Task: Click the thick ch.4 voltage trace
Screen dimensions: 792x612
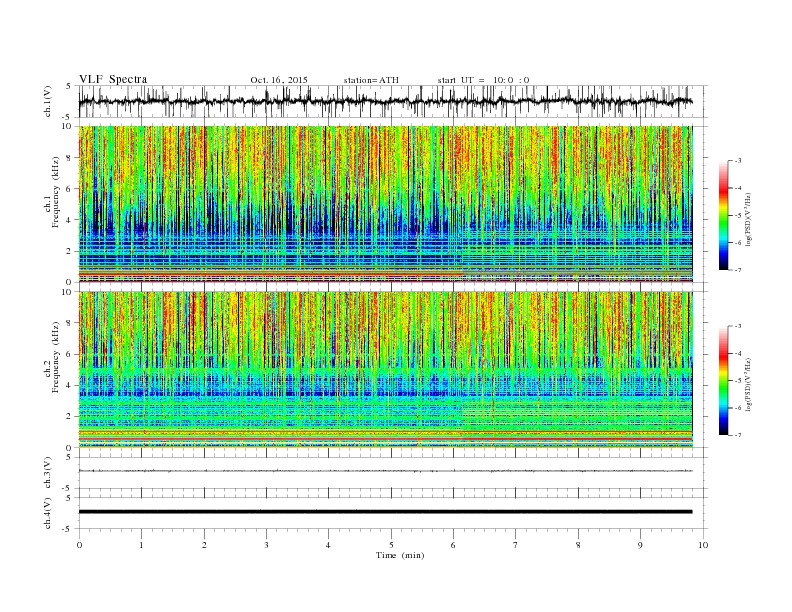Action: click(385, 512)
